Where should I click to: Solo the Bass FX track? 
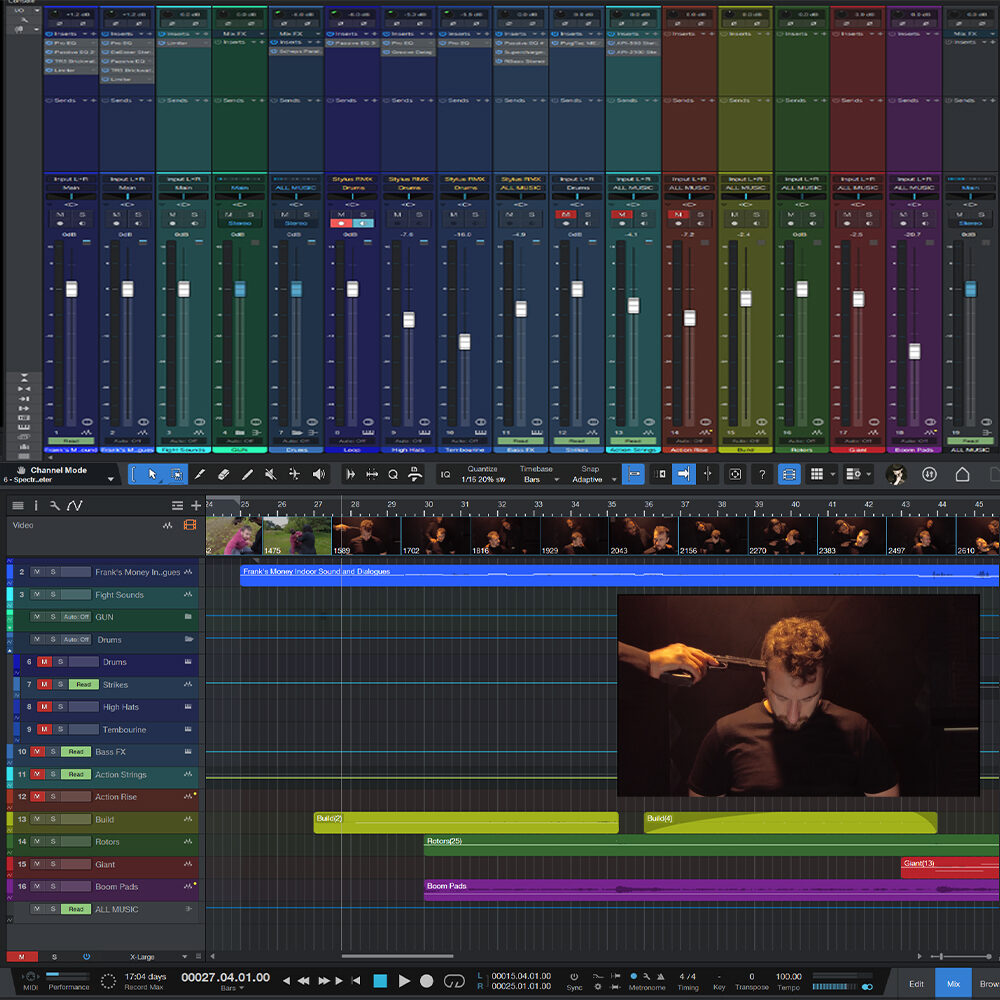tap(53, 752)
